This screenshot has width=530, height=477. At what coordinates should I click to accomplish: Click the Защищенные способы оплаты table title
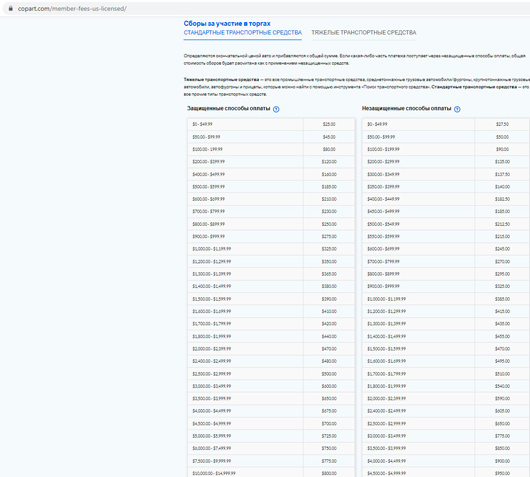pos(228,109)
